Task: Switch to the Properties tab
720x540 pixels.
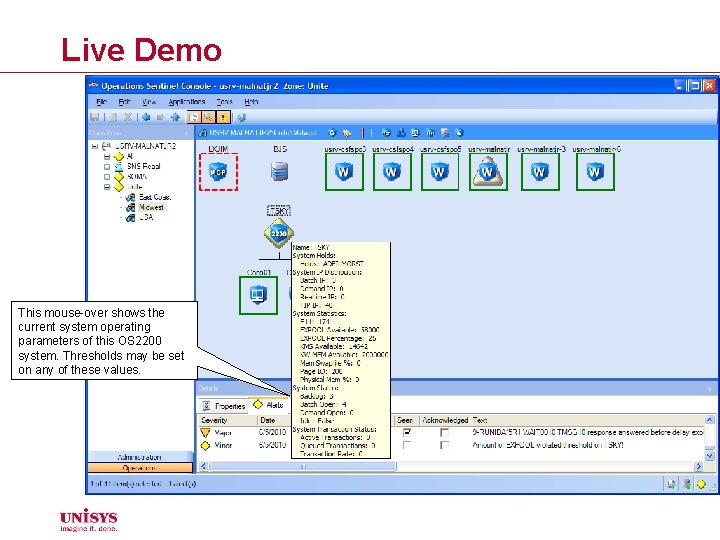Action: (x=224, y=406)
